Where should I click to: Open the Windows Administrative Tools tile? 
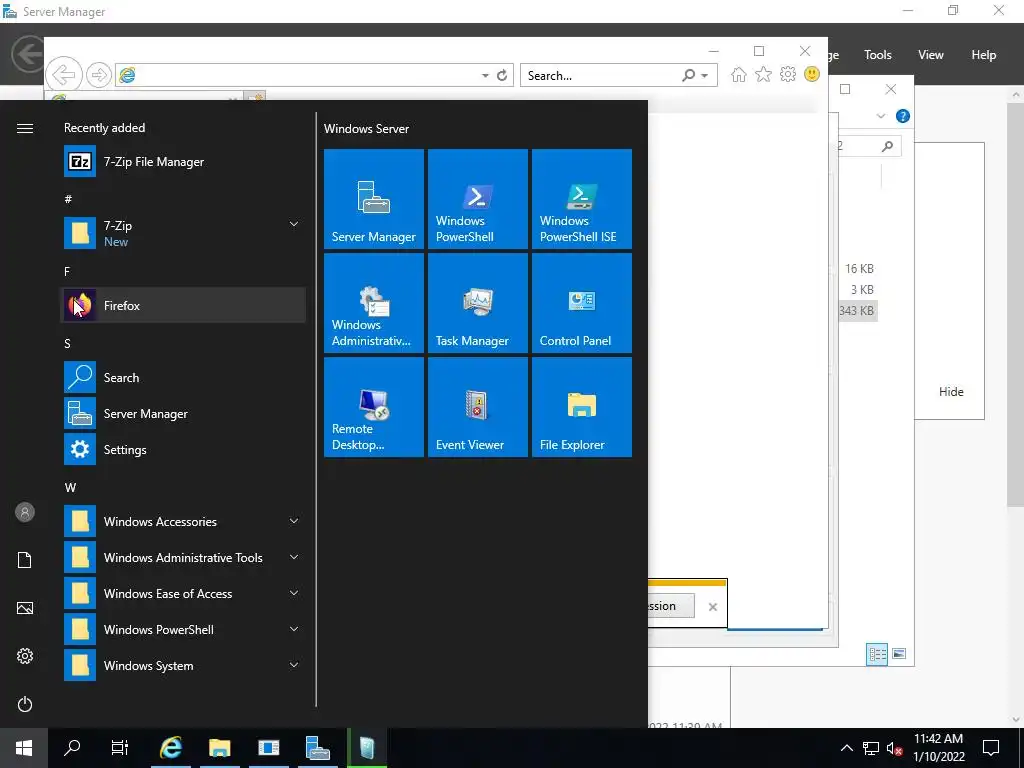[374, 303]
